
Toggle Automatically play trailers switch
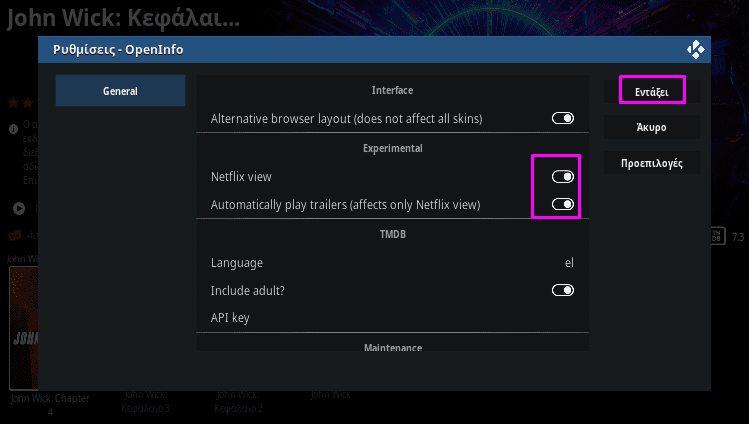[563, 204]
